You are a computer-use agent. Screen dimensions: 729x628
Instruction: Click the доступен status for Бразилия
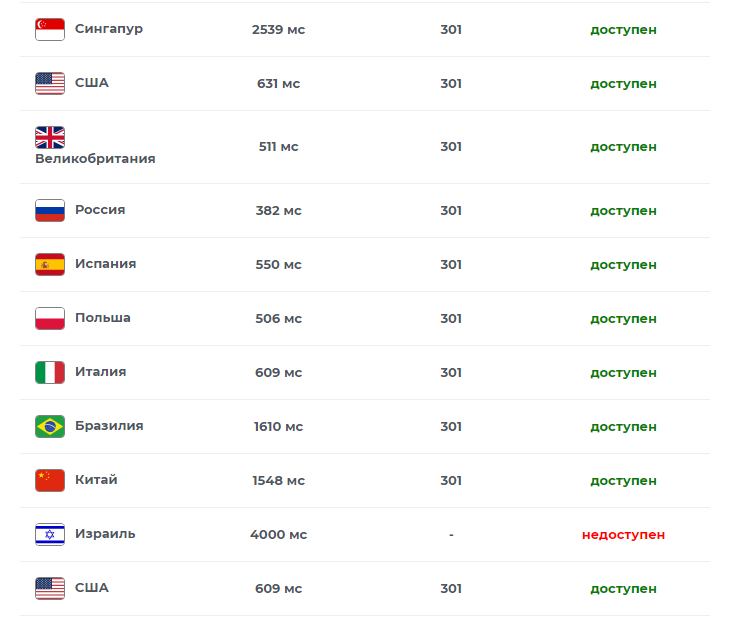pos(623,427)
